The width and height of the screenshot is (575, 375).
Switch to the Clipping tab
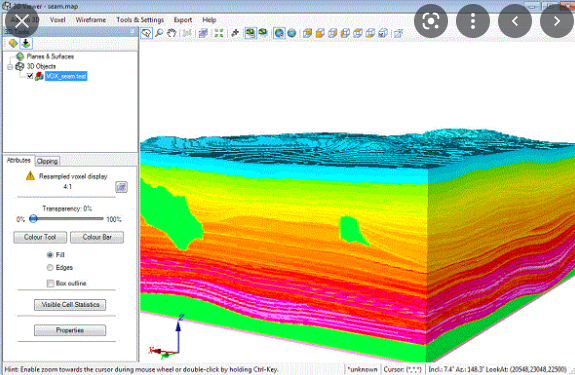[47, 161]
